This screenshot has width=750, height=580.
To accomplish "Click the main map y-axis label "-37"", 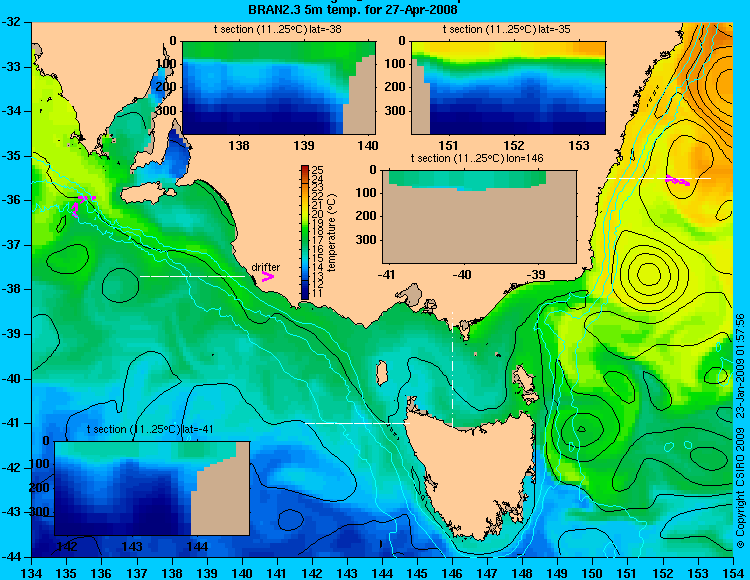I will (11, 245).
